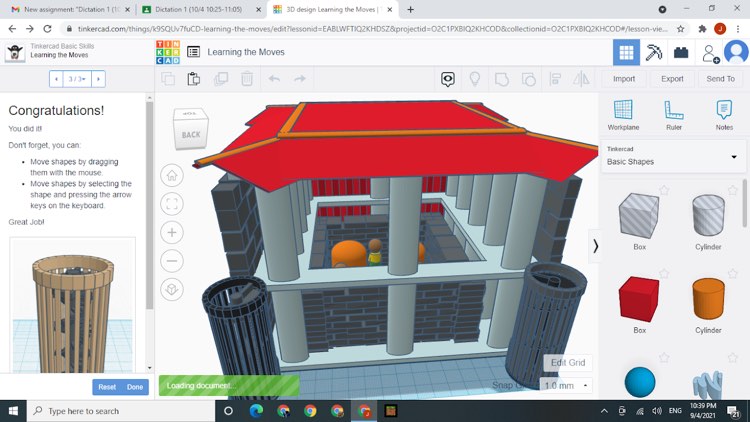Select the Workplane tool

[x=623, y=115]
